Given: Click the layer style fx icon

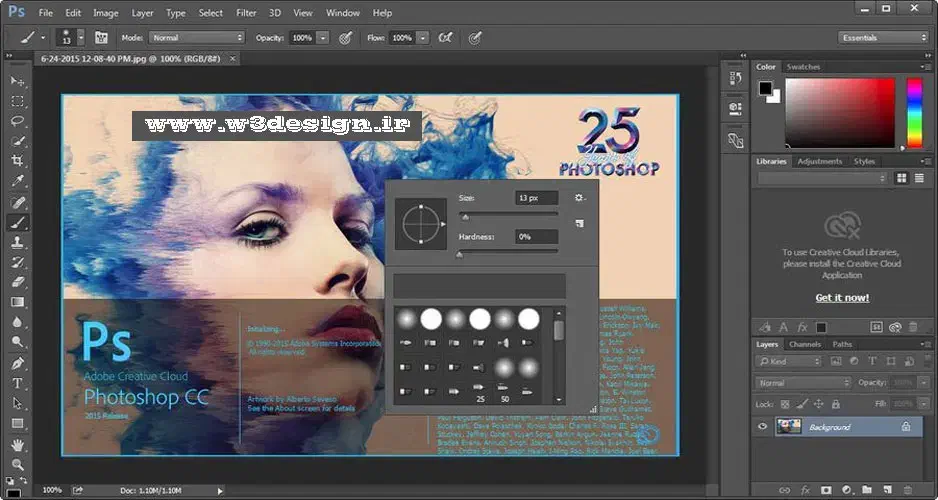Looking at the screenshot, I should [805, 491].
